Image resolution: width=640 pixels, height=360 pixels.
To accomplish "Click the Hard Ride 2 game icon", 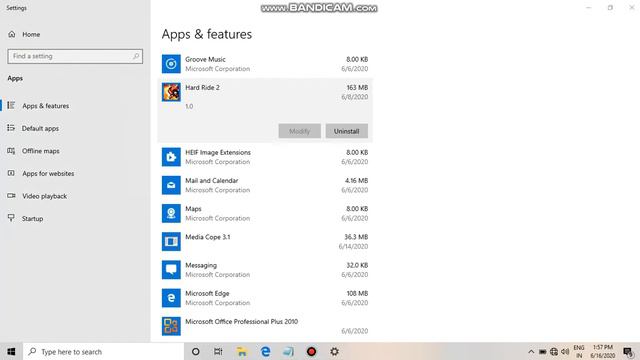I will click(x=171, y=92).
